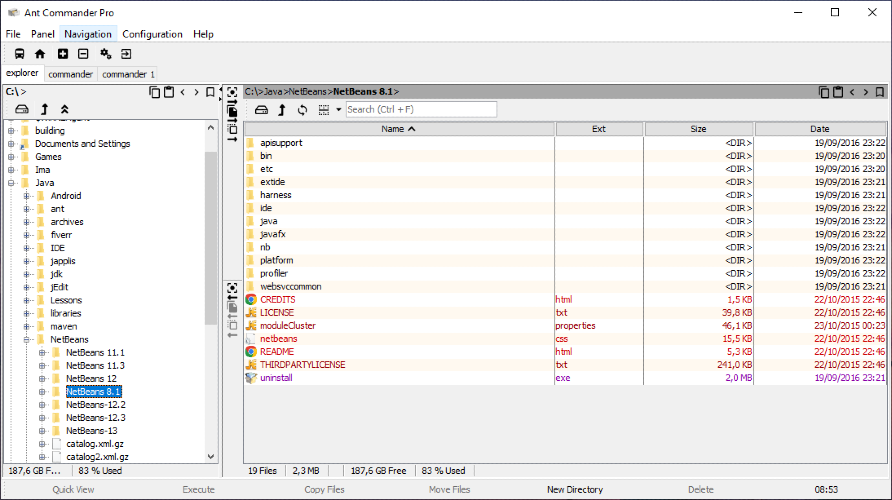
Task: Click the Home icon in main toolbar
Action: 40,54
